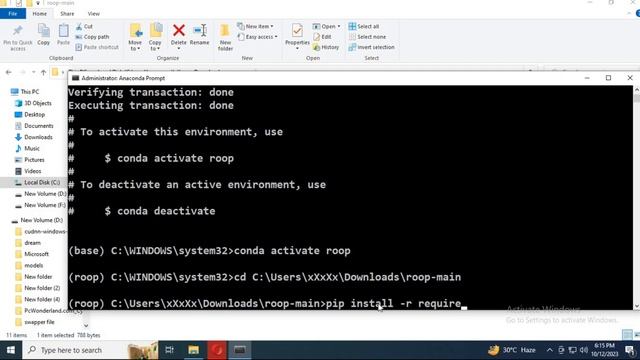
Task: Open the Move to dropdown
Action: coord(135,37)
